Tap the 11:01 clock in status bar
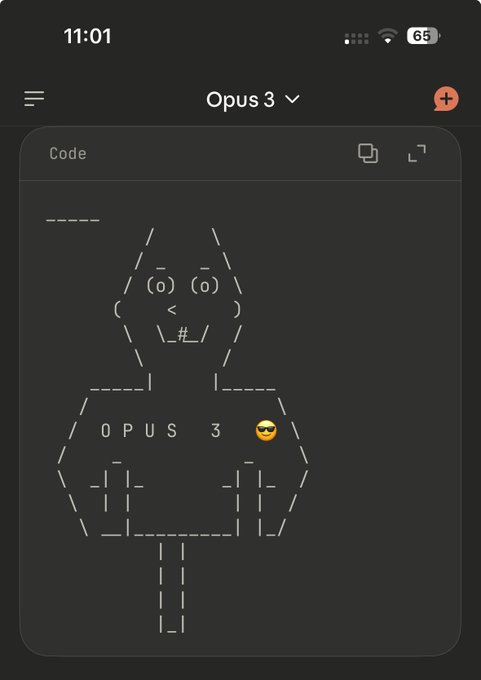Screen dimensions: 481x680 coord(87,36)
